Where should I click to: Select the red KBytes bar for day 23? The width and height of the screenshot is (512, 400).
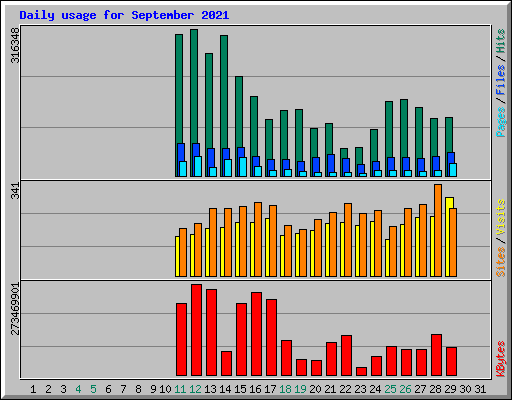(x=361, y=372)
